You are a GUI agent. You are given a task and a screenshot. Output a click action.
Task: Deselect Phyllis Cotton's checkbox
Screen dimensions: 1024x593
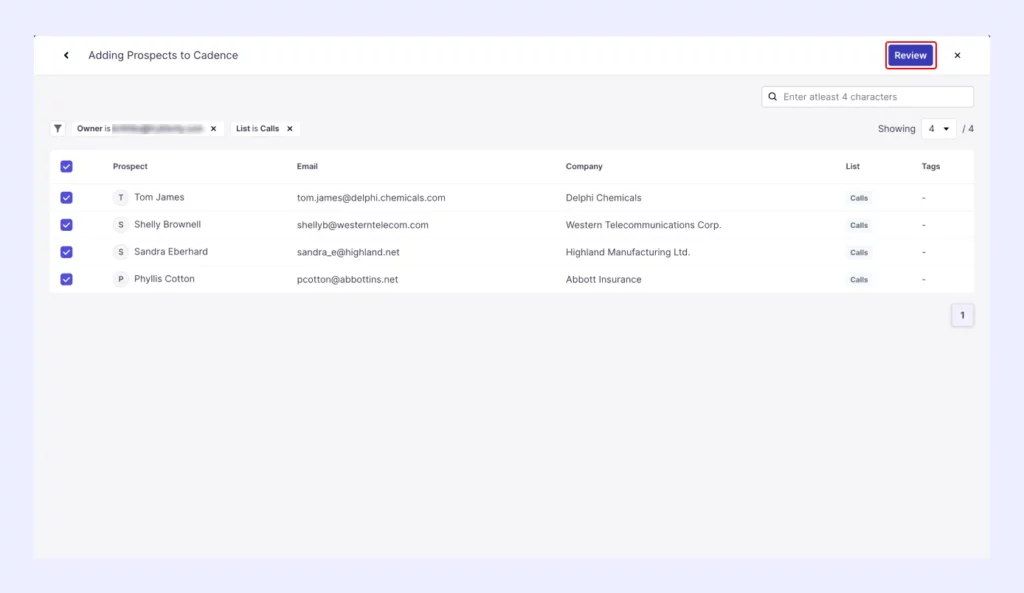[67, 280]
